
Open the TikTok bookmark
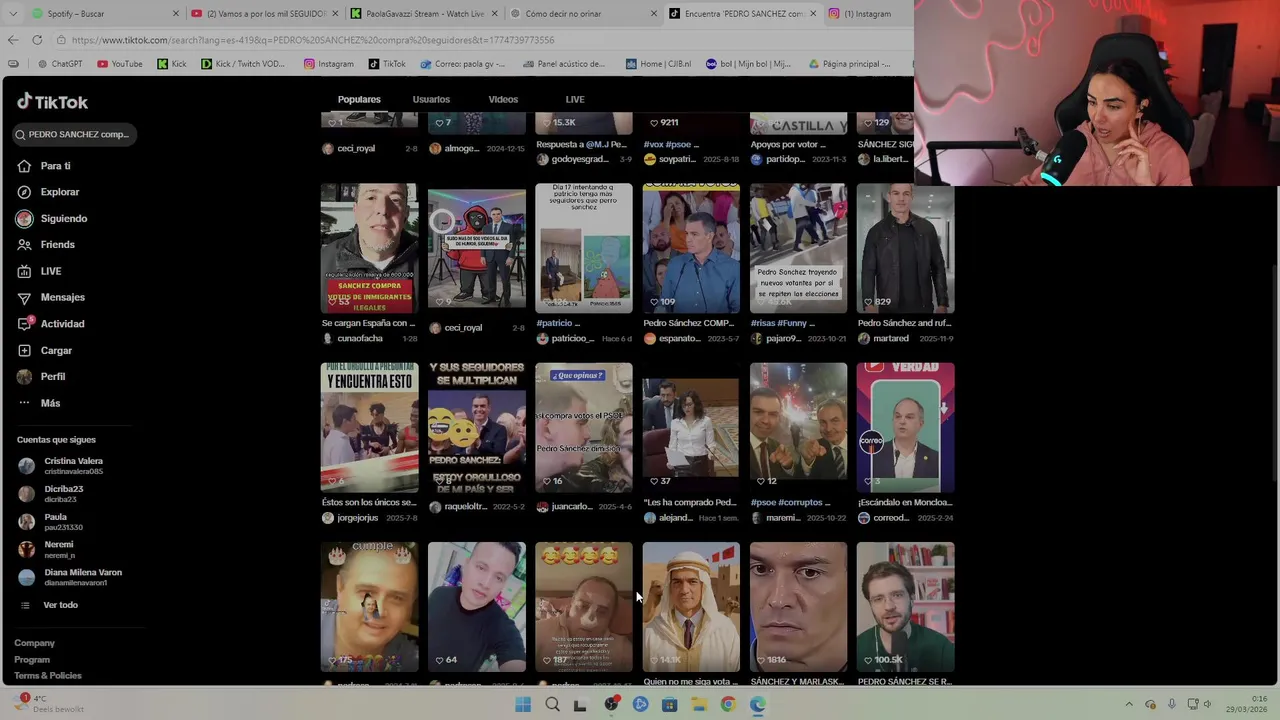pos(387,64)
